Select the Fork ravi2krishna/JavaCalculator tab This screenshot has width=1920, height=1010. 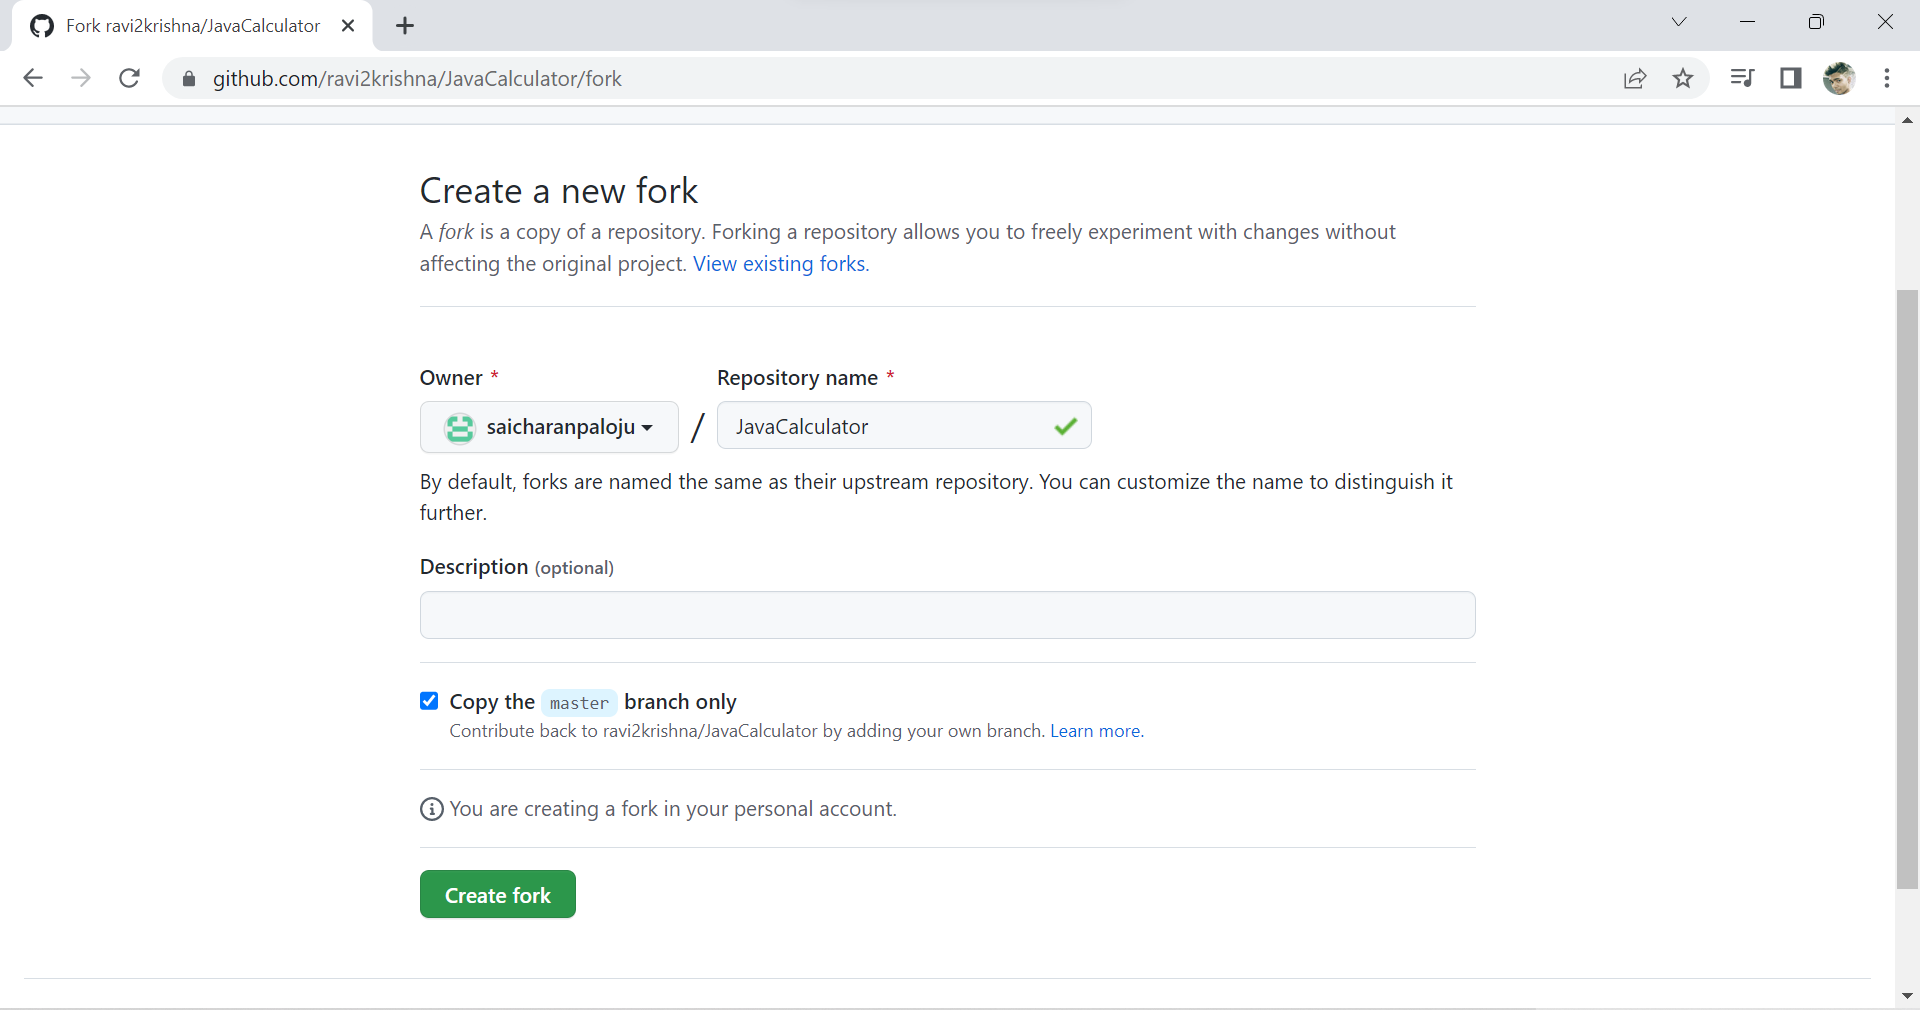tap(192, 26)
